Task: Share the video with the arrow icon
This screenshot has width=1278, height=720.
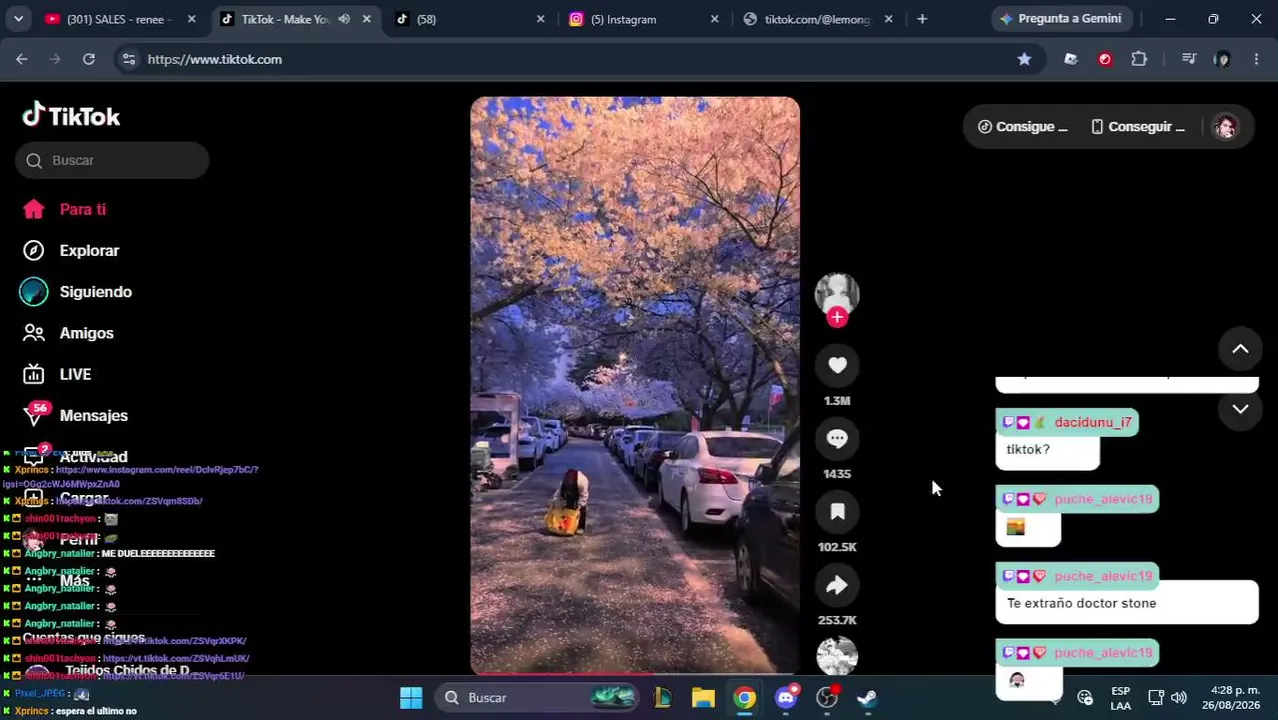Action: tap(837, 585)
